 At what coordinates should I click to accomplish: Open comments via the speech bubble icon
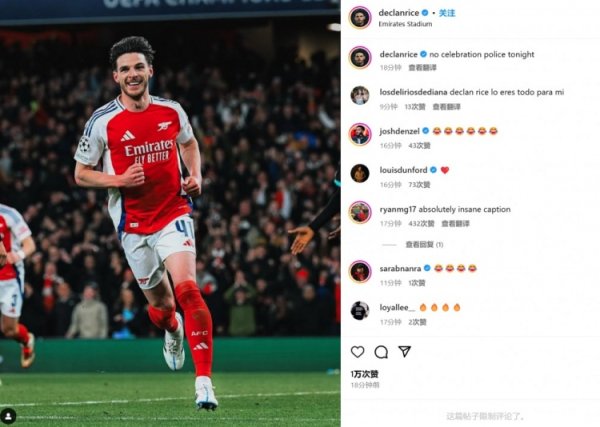tap(381, 352)
